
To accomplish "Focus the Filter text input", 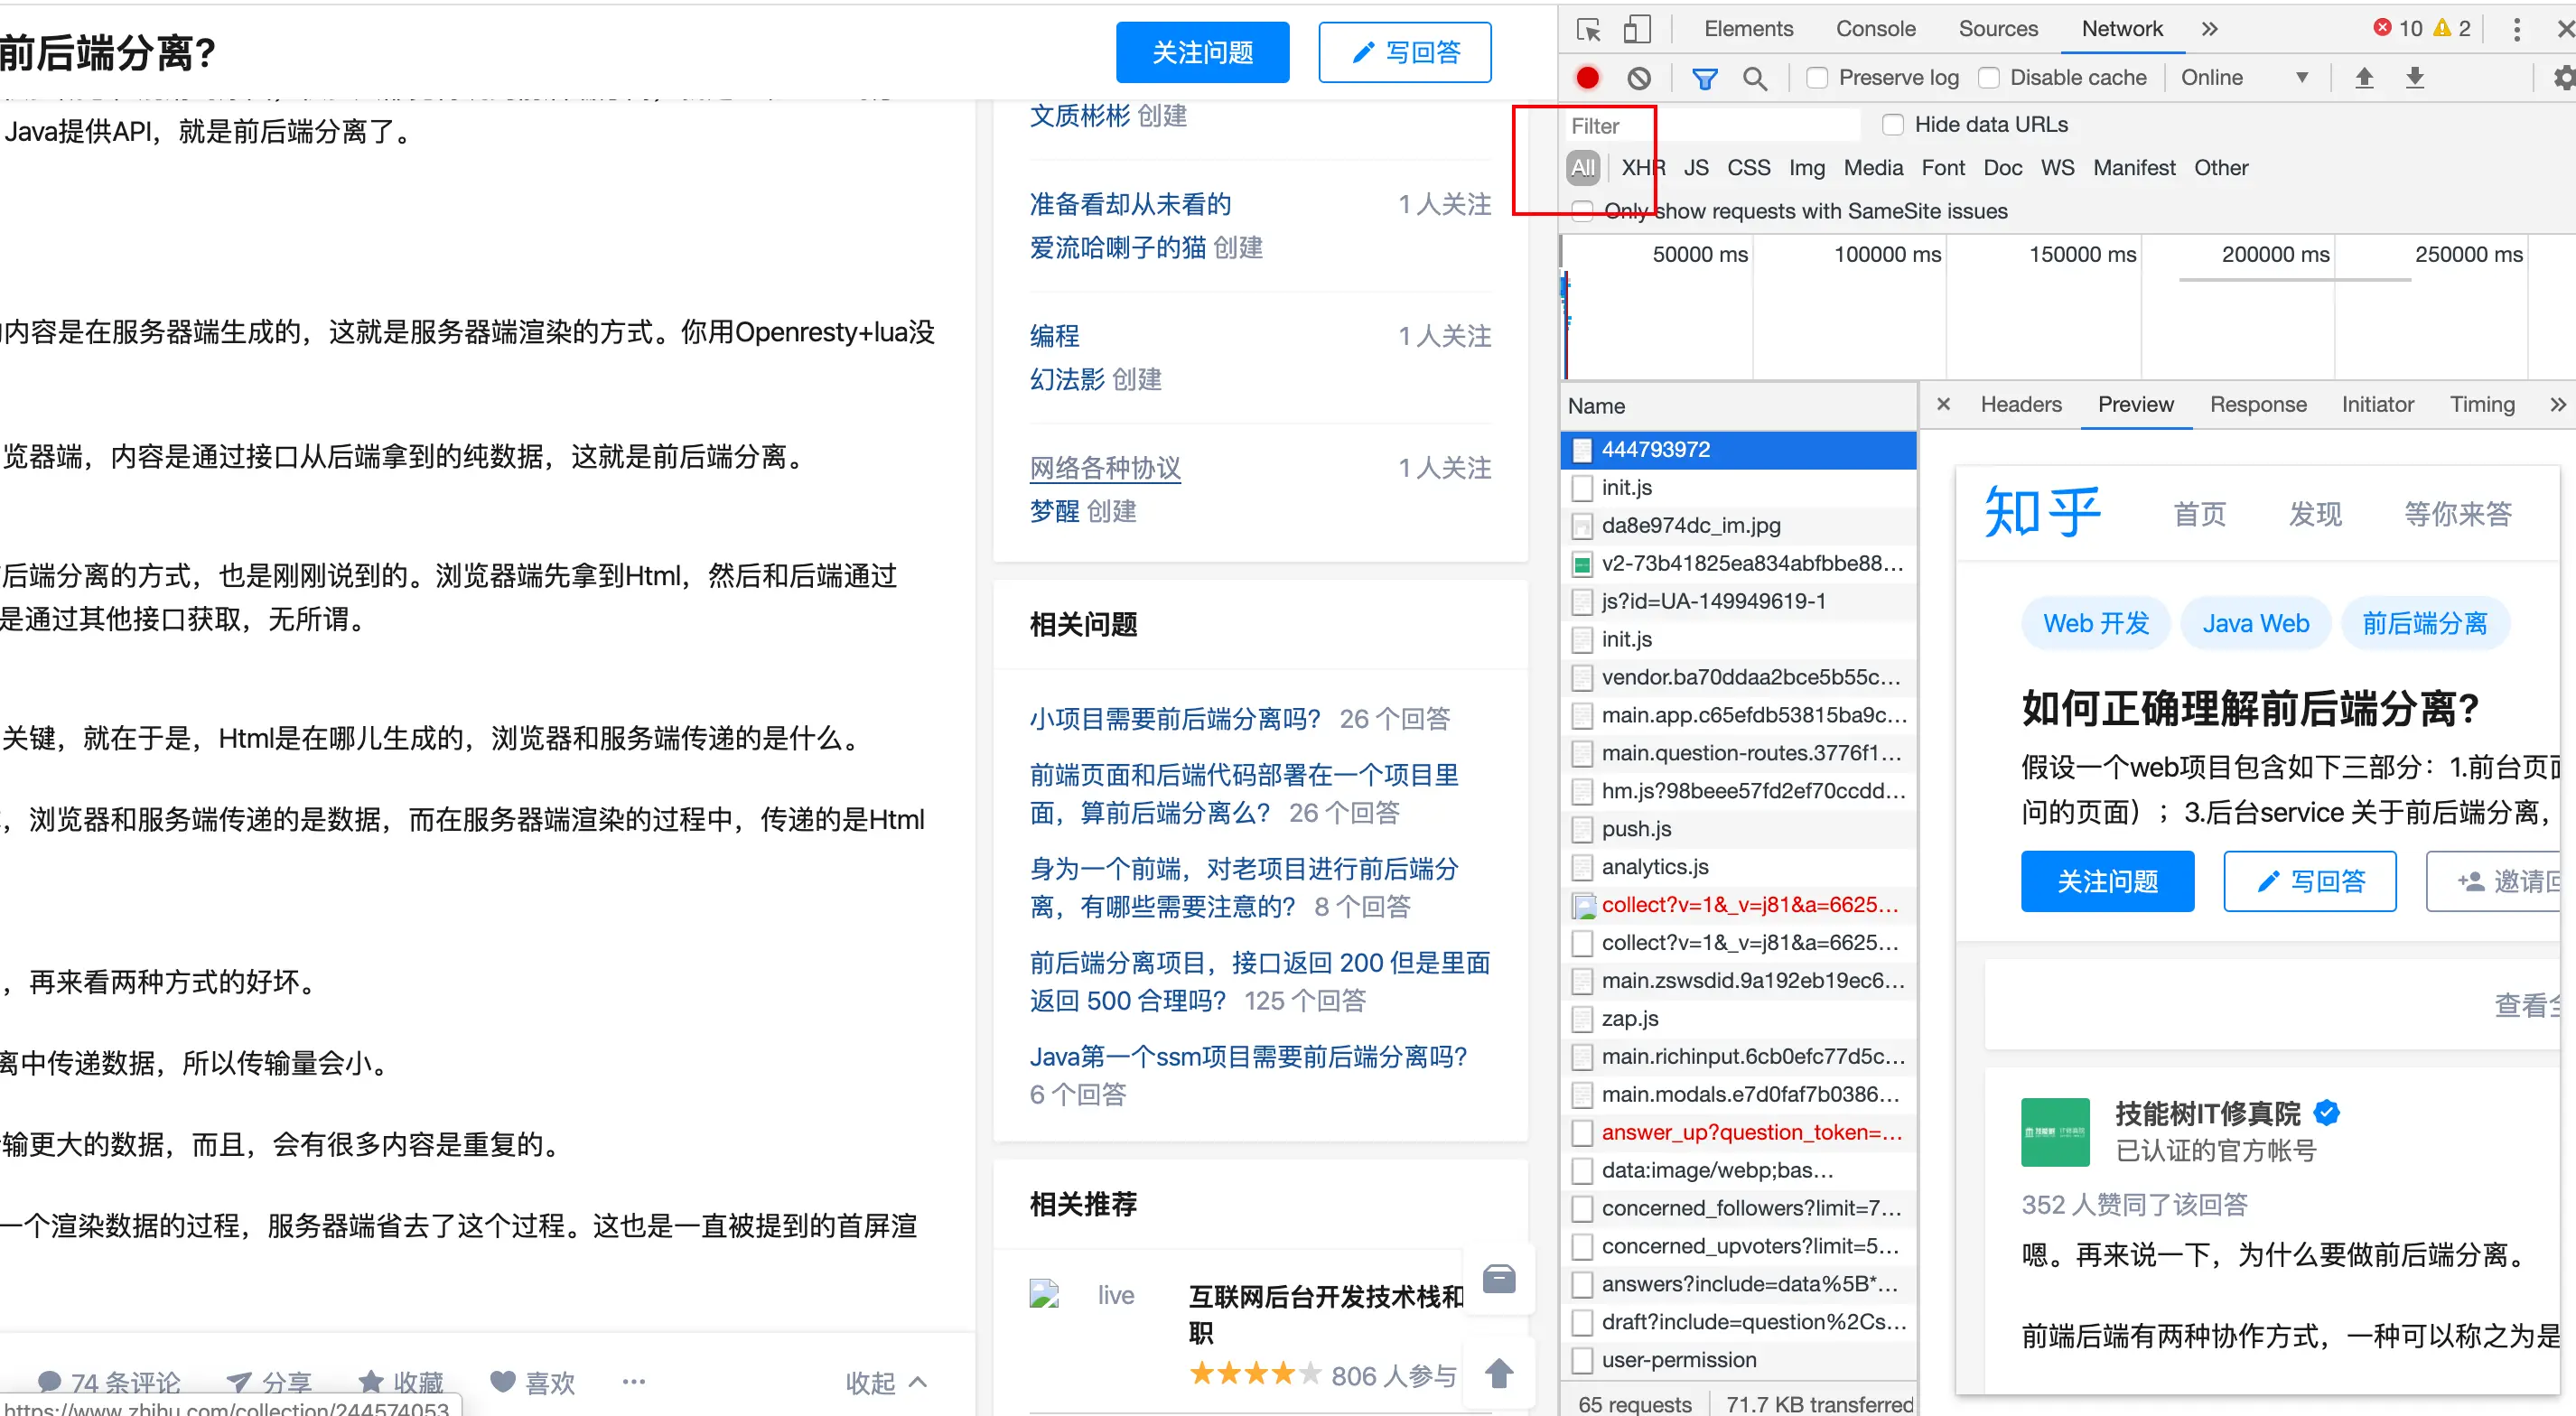I will click(1710, 126).
